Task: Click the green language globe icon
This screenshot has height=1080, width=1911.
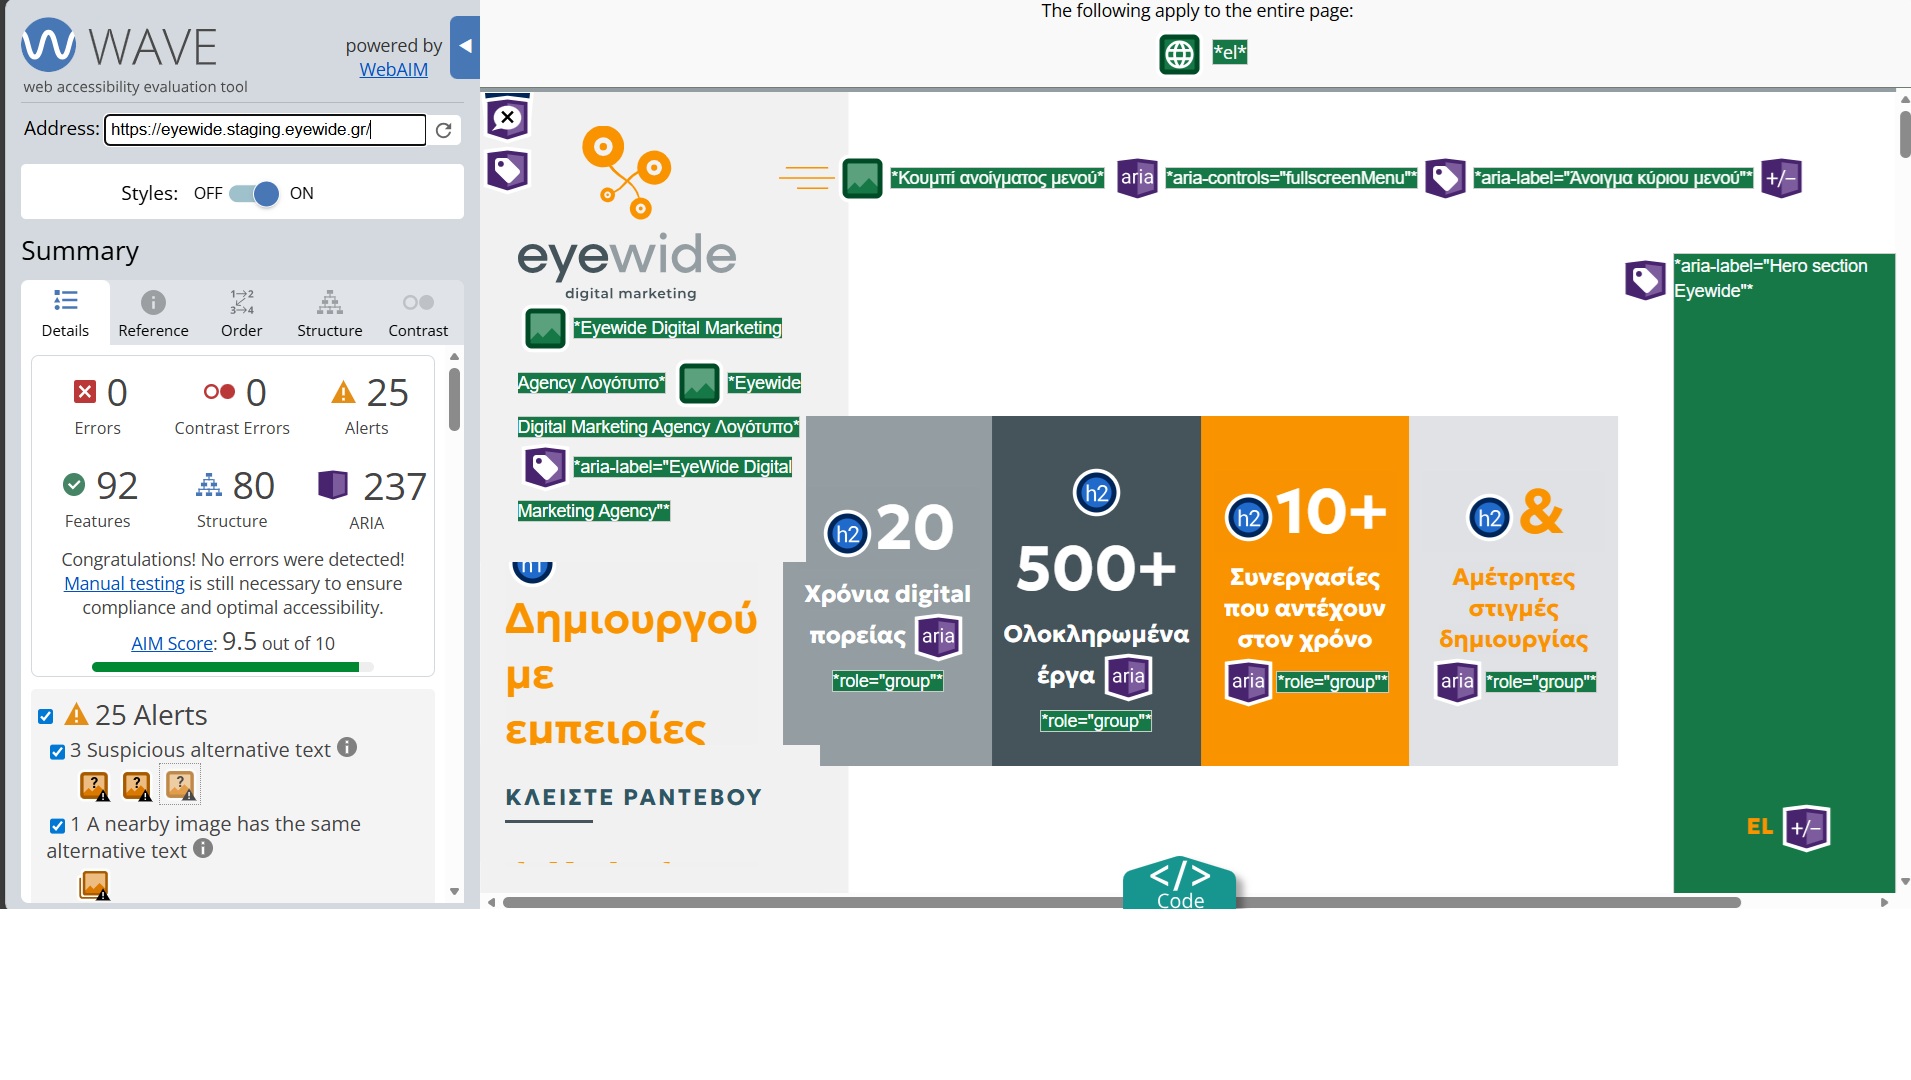Action: coord(1179,54)
